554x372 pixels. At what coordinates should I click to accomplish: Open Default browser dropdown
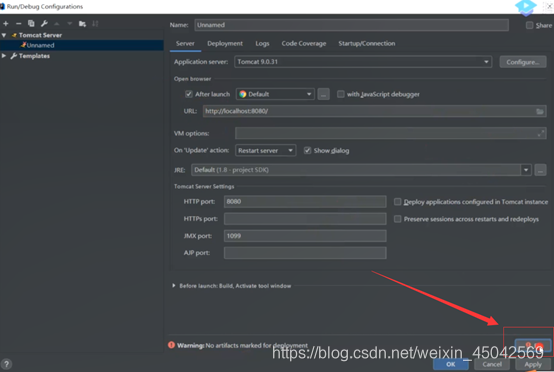coord(275,94)
